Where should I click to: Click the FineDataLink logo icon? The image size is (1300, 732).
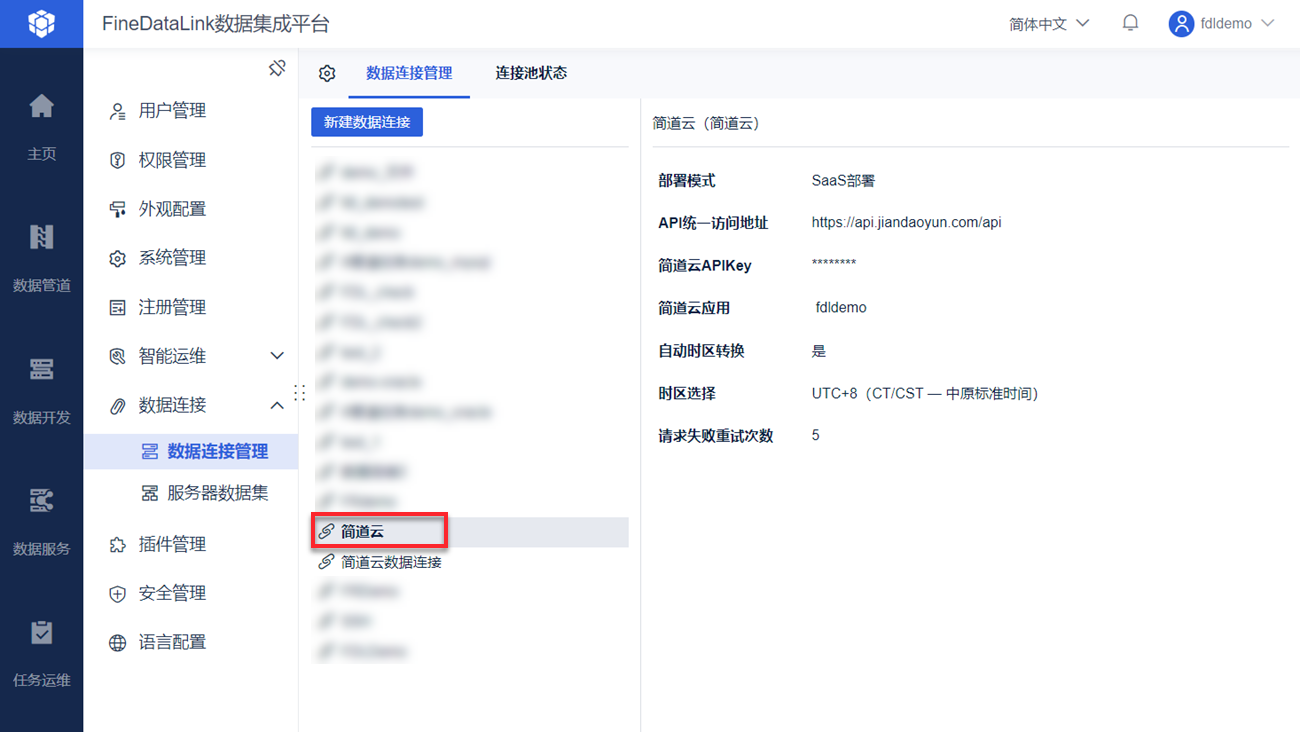41,23
